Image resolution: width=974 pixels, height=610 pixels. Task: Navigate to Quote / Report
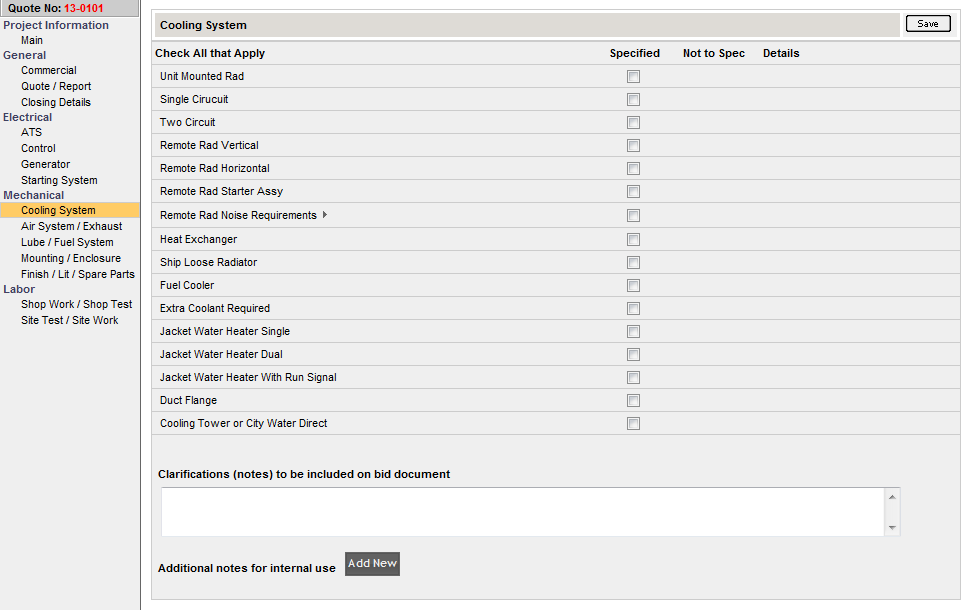coord(56,87)
